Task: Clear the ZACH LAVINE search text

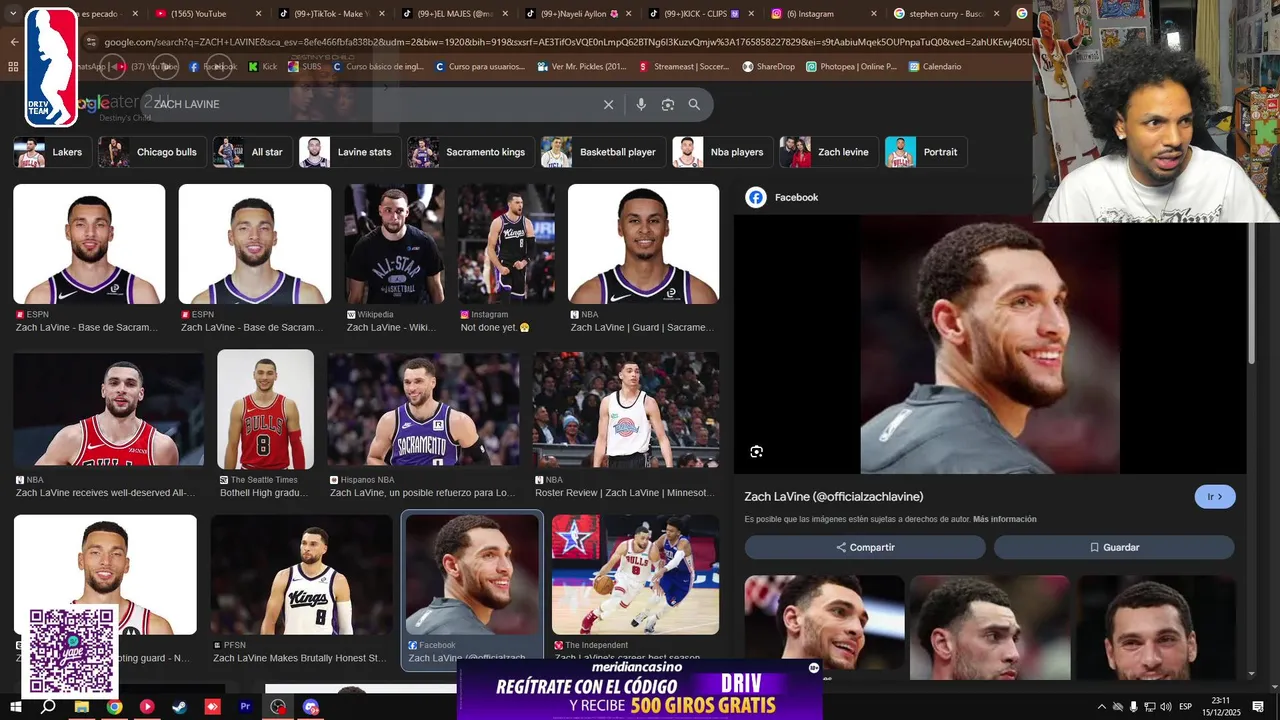Action: pyautogui.click(x=608, y=104)
